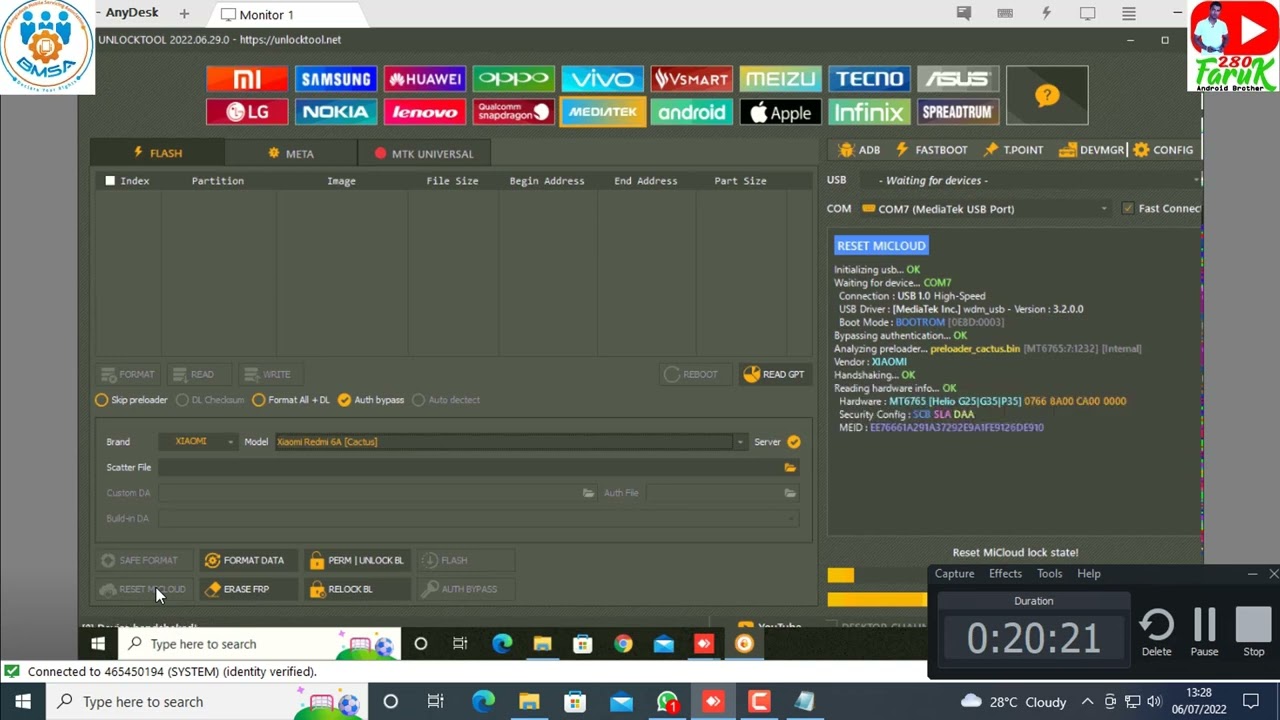Select the Lenovo brand logo

tap(425, 112)
